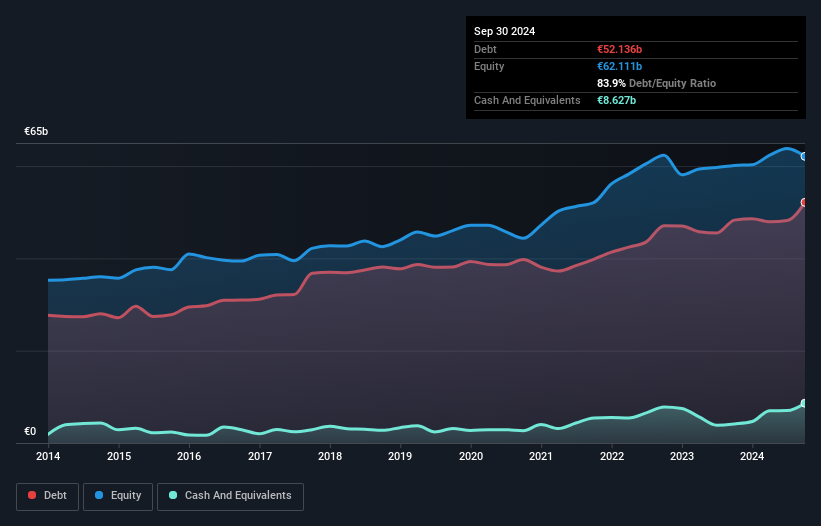
Task: Click the €52.136b debt value
Action: [619, 49]
